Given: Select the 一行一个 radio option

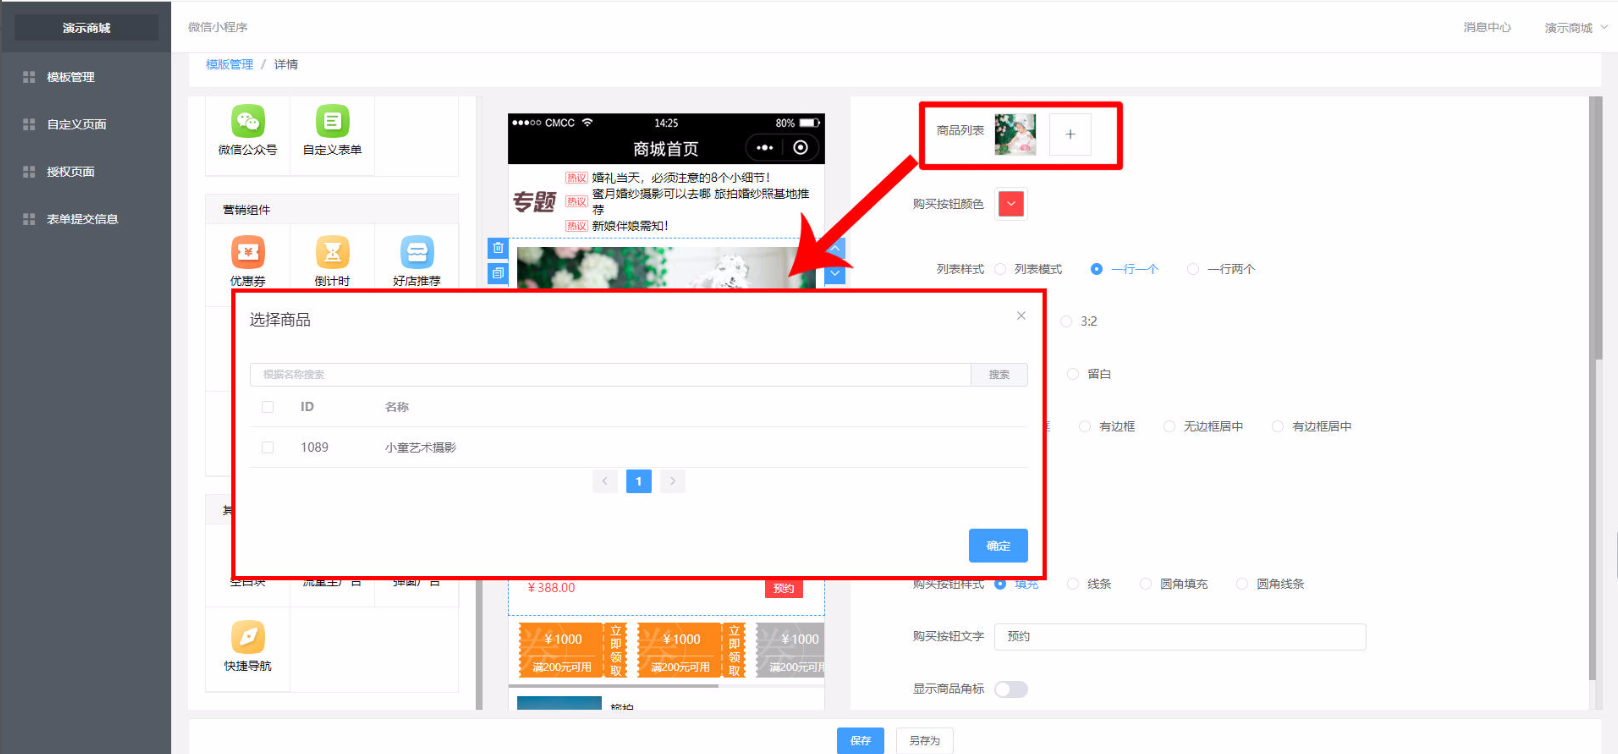Looking at the screenshot, I should click(1097, 269).
